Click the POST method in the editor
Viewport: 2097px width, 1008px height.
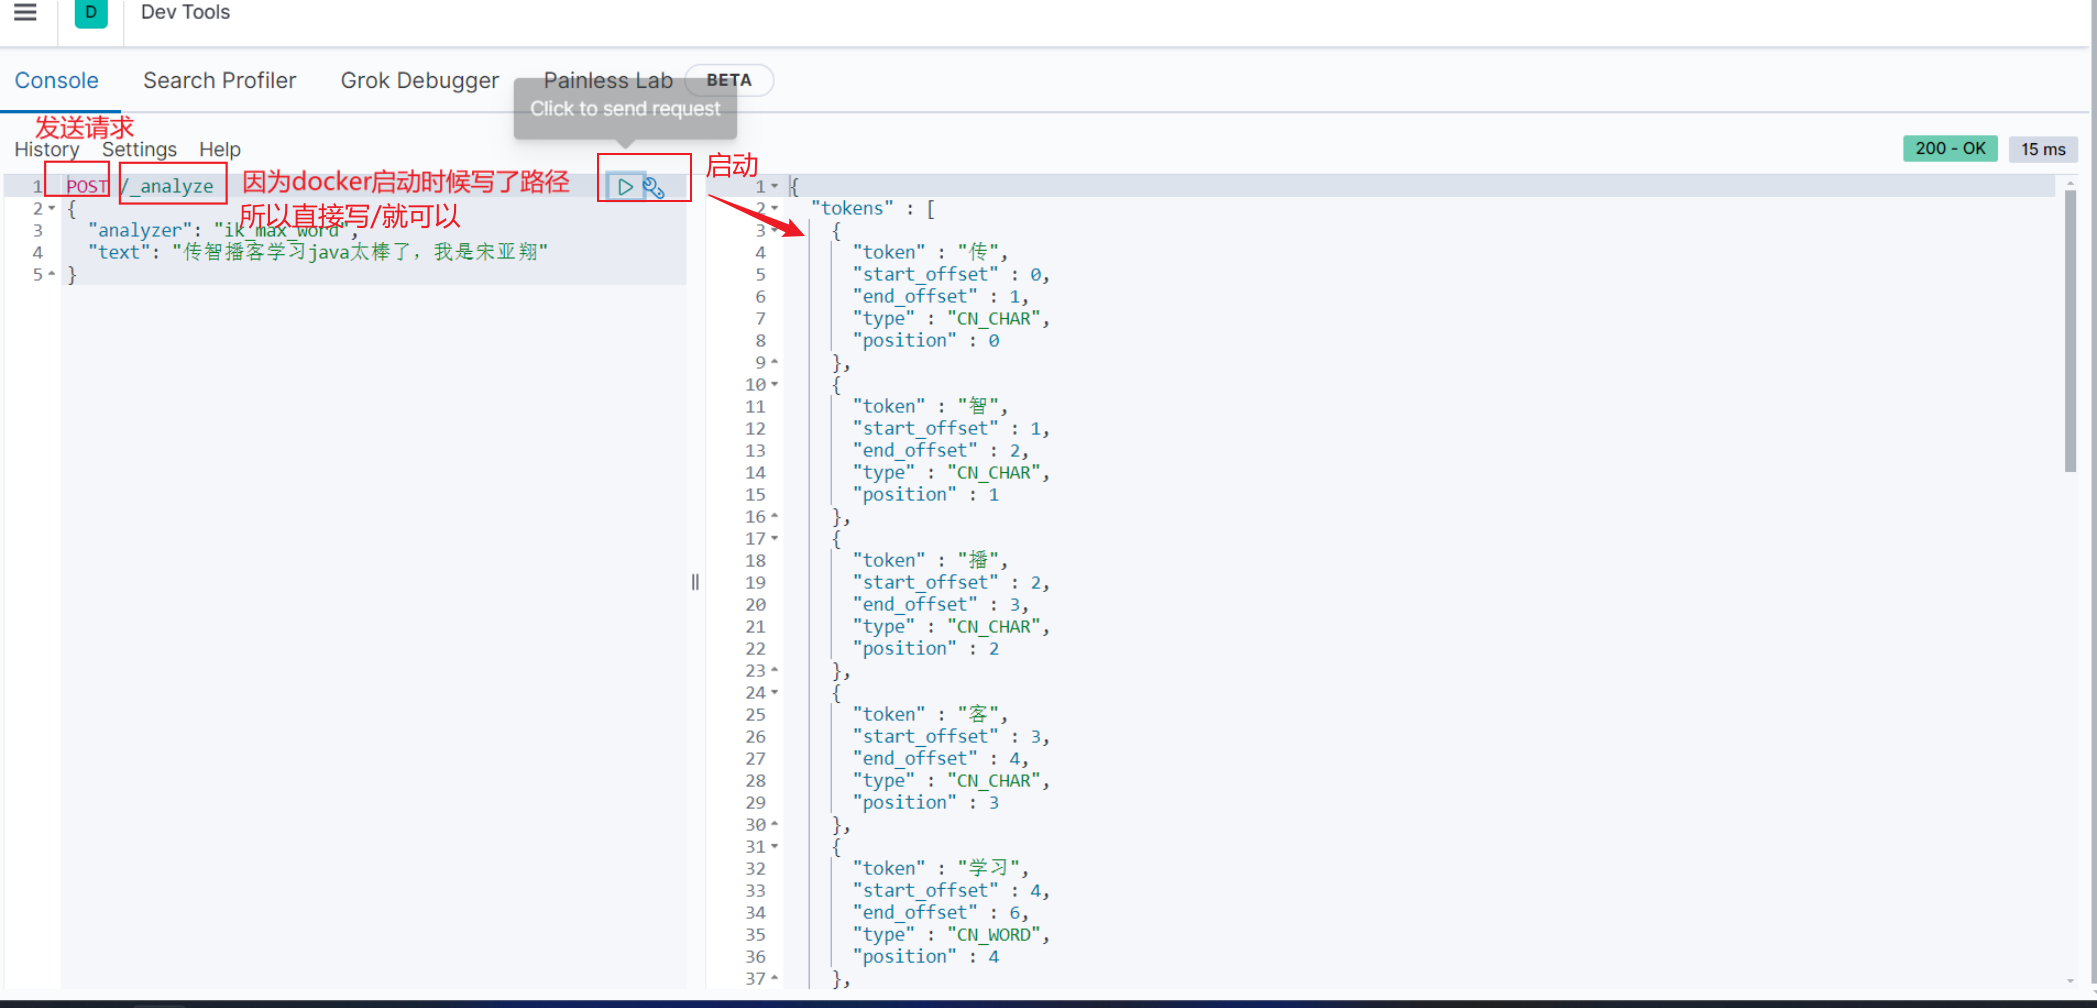point(87,187)
